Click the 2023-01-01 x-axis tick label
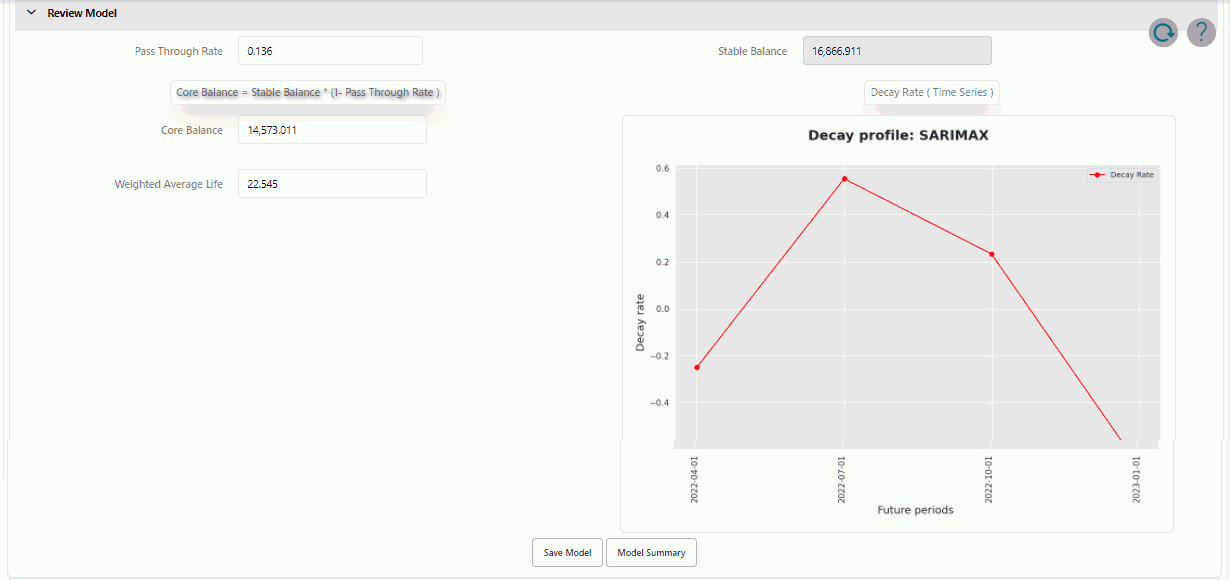This screenshot has height=580, width=1230. (1137, 480)
